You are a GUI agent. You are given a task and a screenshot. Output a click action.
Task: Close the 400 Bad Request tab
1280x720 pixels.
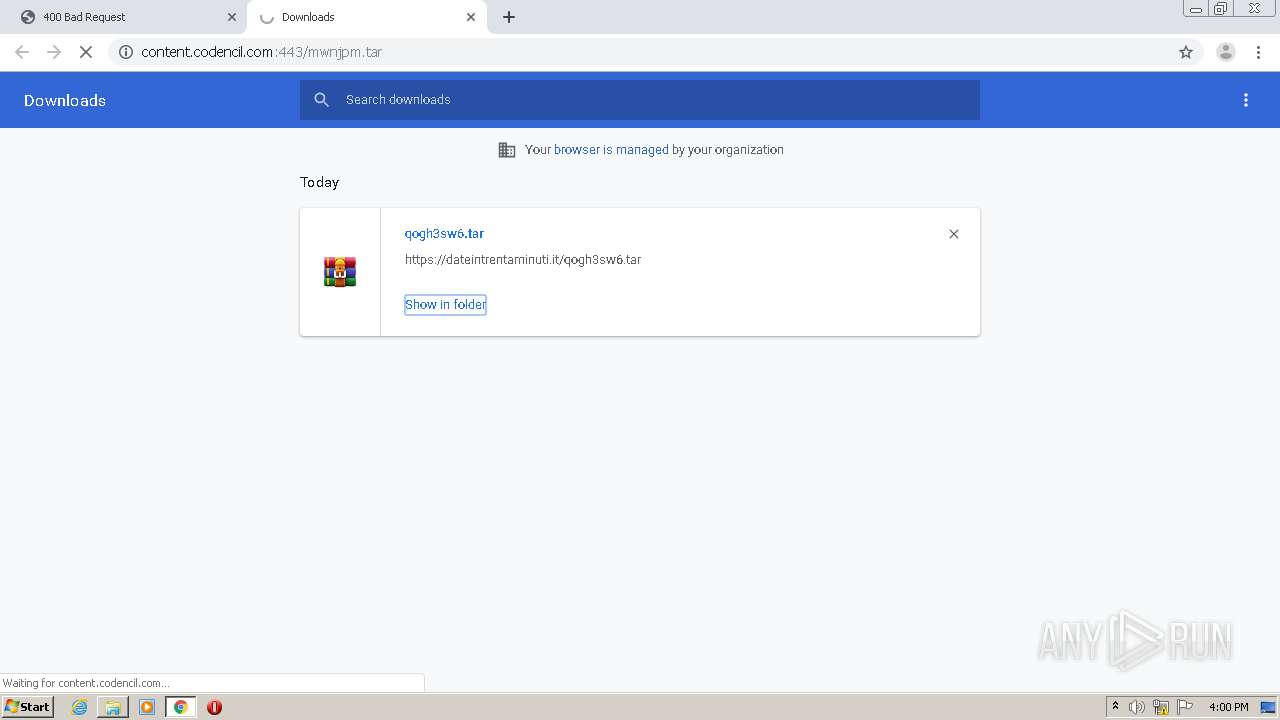coord(232,17)
